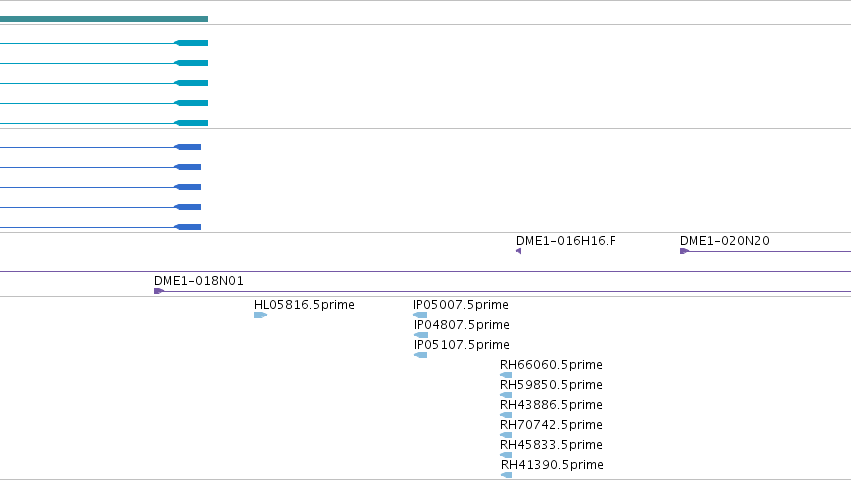Click the long purple BAC line under DME1-016H16.F

point(426,271)
